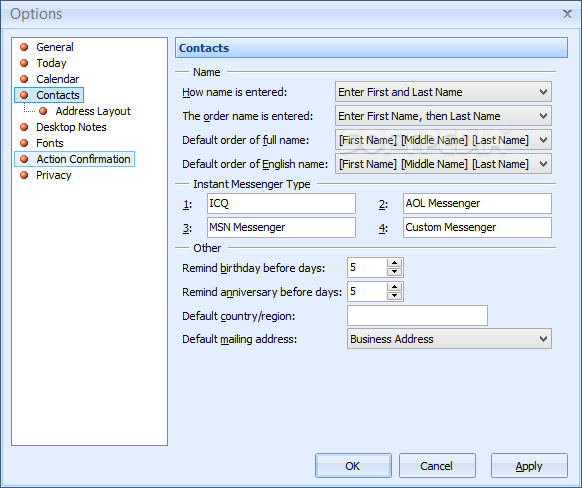Click the Cancel button
582x488 pixels.
pos(437,466)
